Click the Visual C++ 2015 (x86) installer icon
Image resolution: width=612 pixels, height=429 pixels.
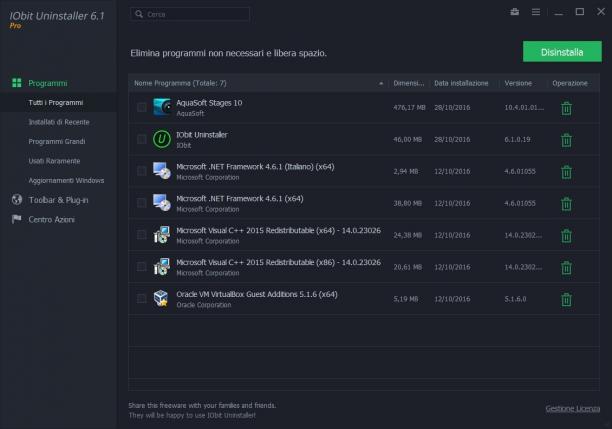pyautogui.click(x=162, y=267)
